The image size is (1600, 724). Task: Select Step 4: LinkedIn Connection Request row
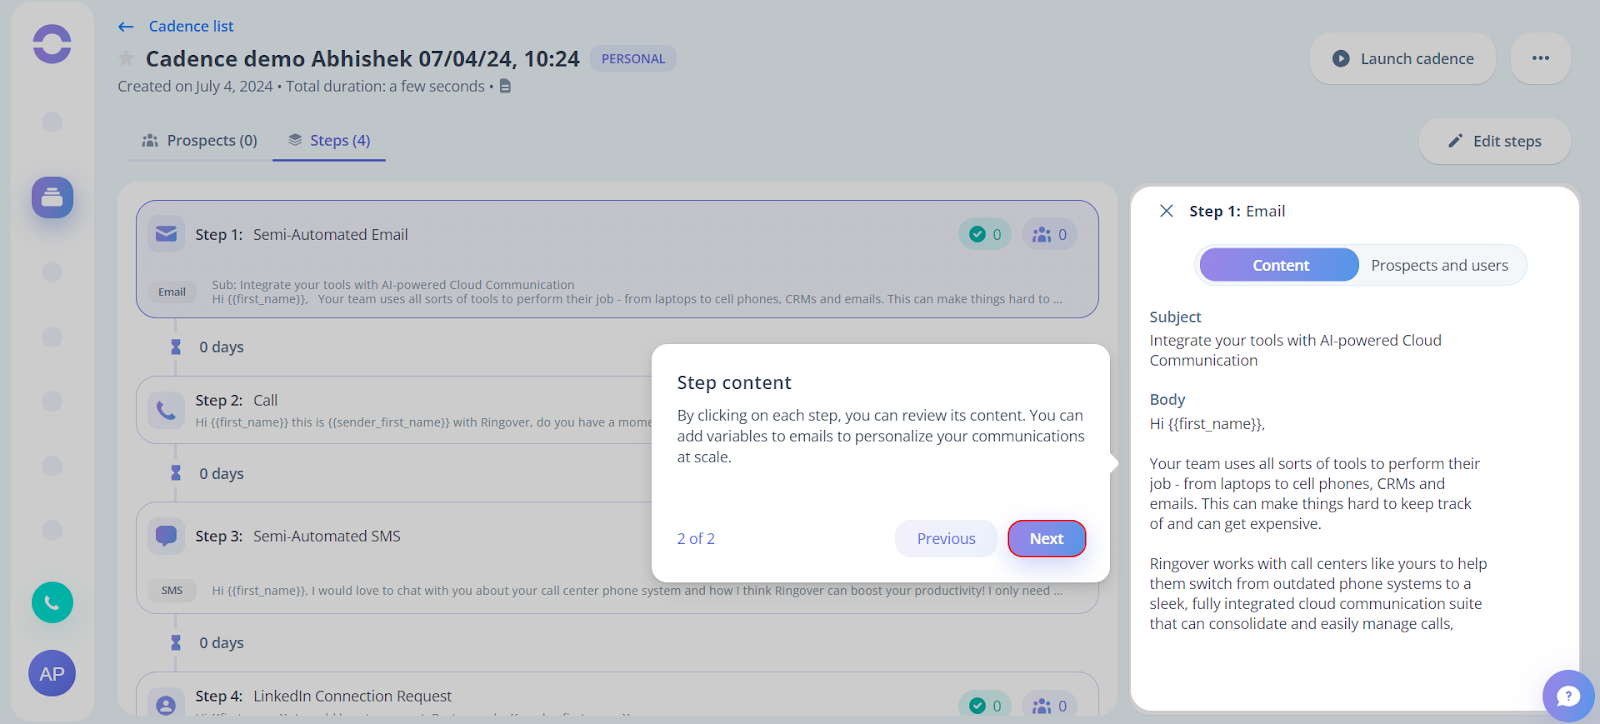[617, 695]
